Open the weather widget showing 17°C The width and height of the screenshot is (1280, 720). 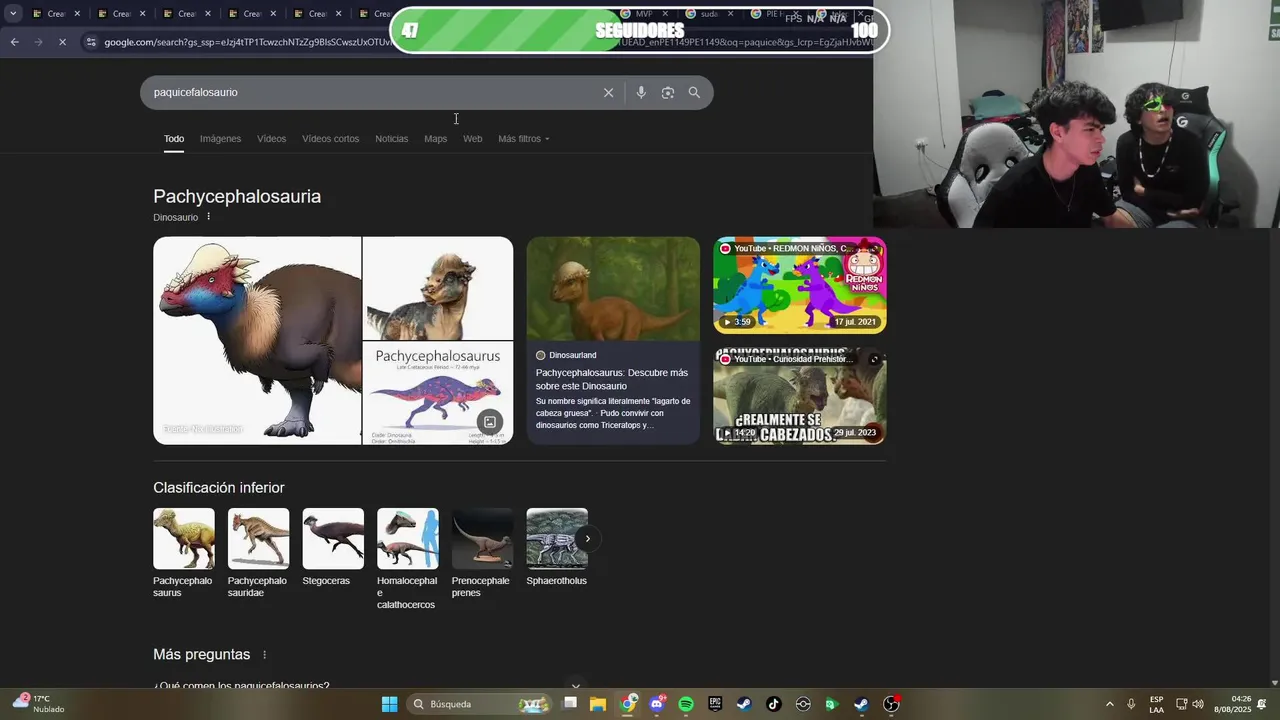(x=40, y=704)
